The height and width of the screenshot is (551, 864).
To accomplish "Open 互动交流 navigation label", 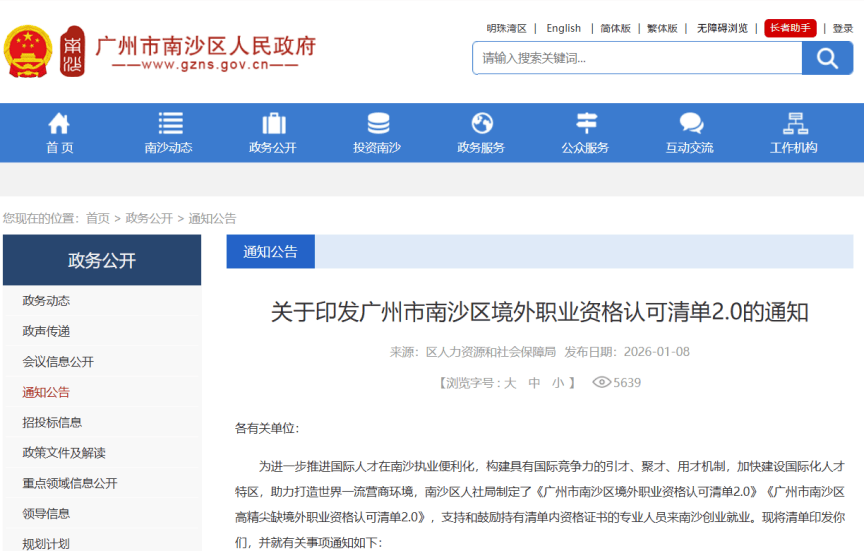I will point(689,148).
